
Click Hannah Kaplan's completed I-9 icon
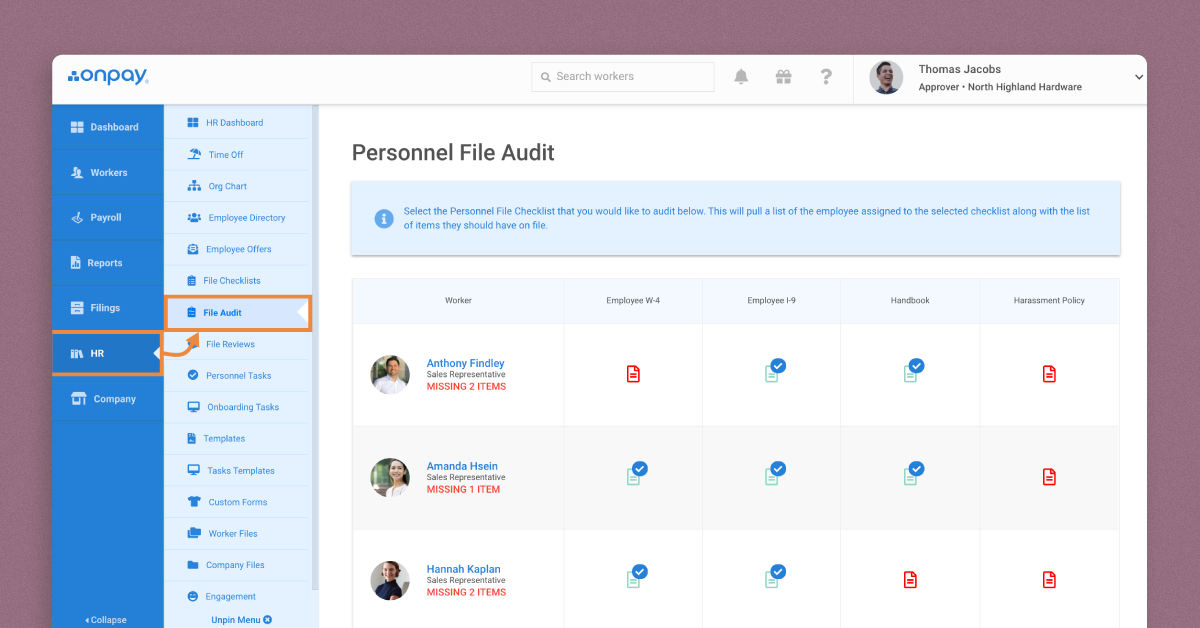(774, 576)
